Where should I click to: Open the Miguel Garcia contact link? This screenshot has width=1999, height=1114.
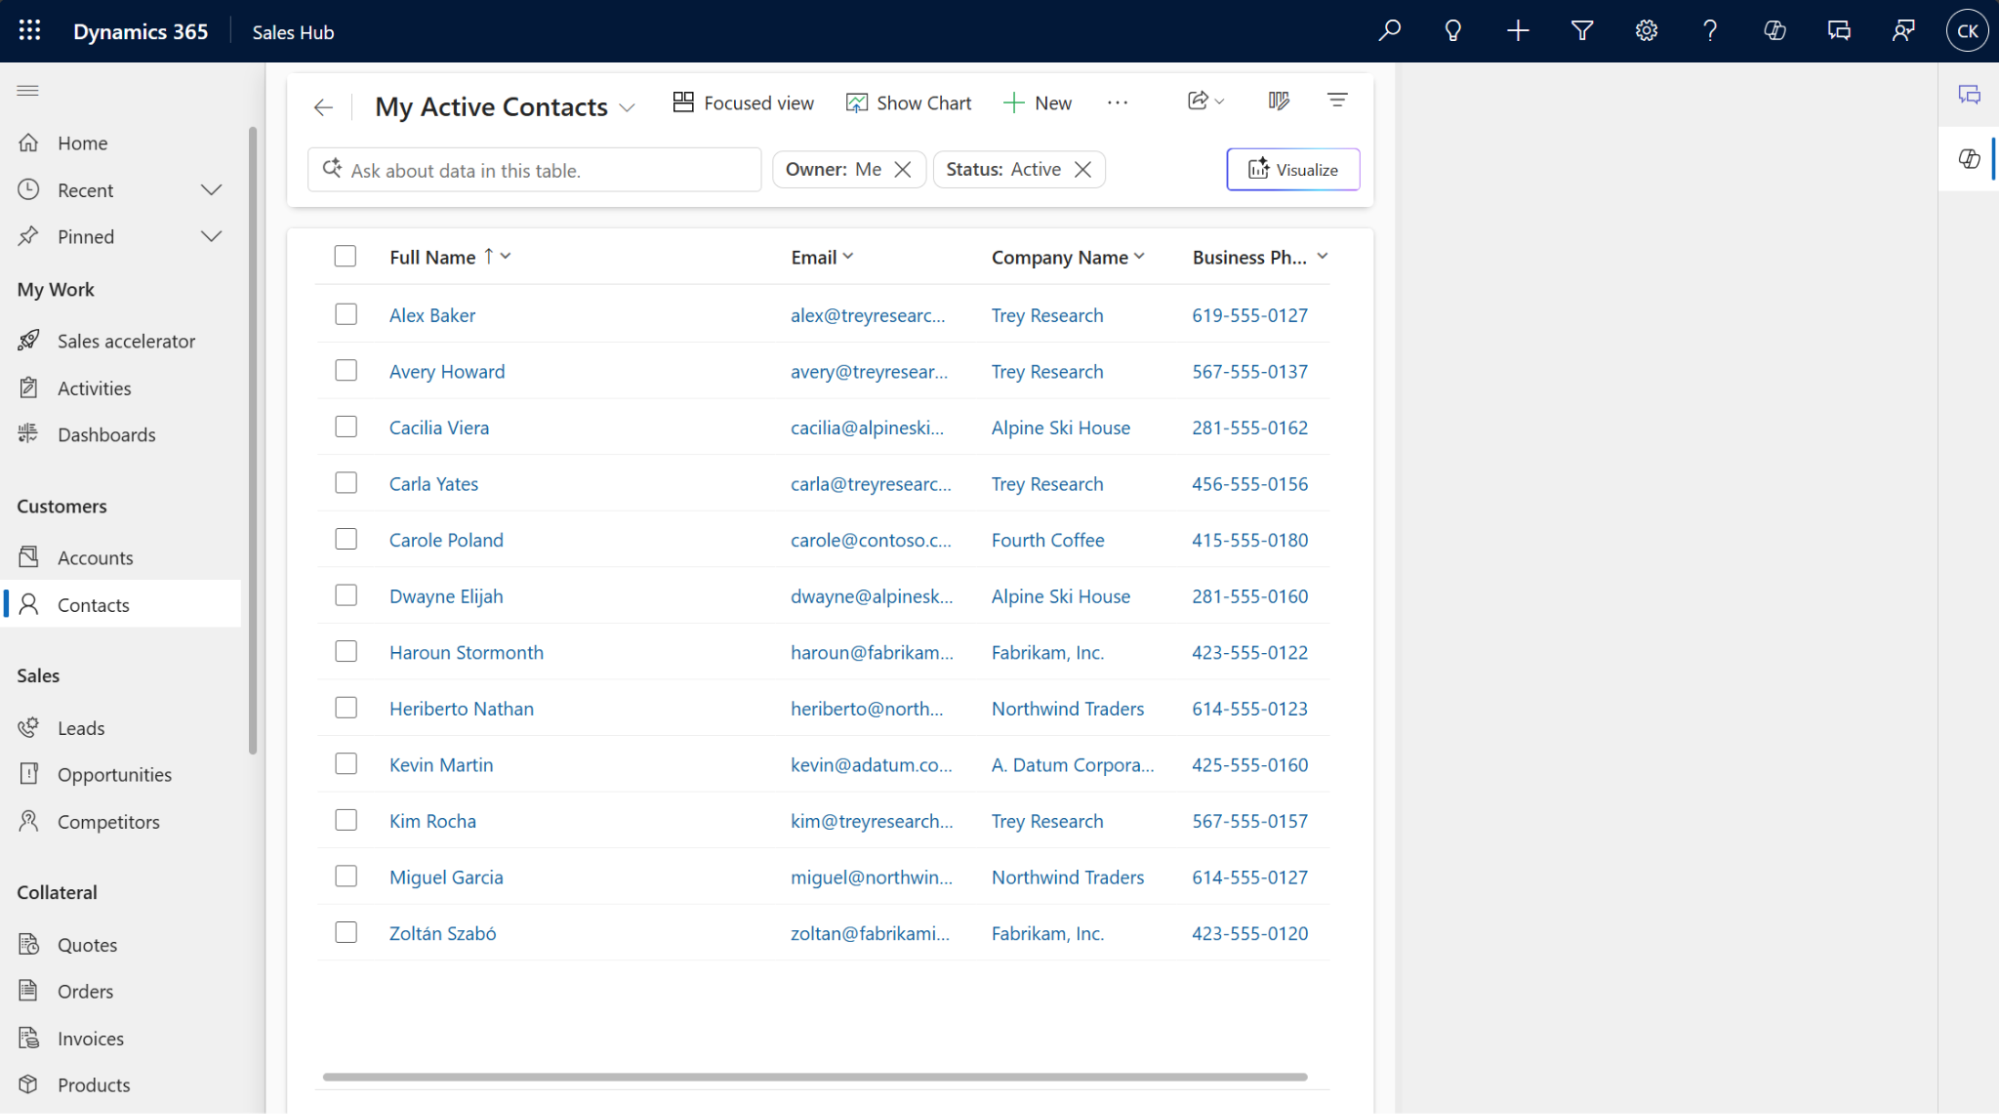point(446,877)
